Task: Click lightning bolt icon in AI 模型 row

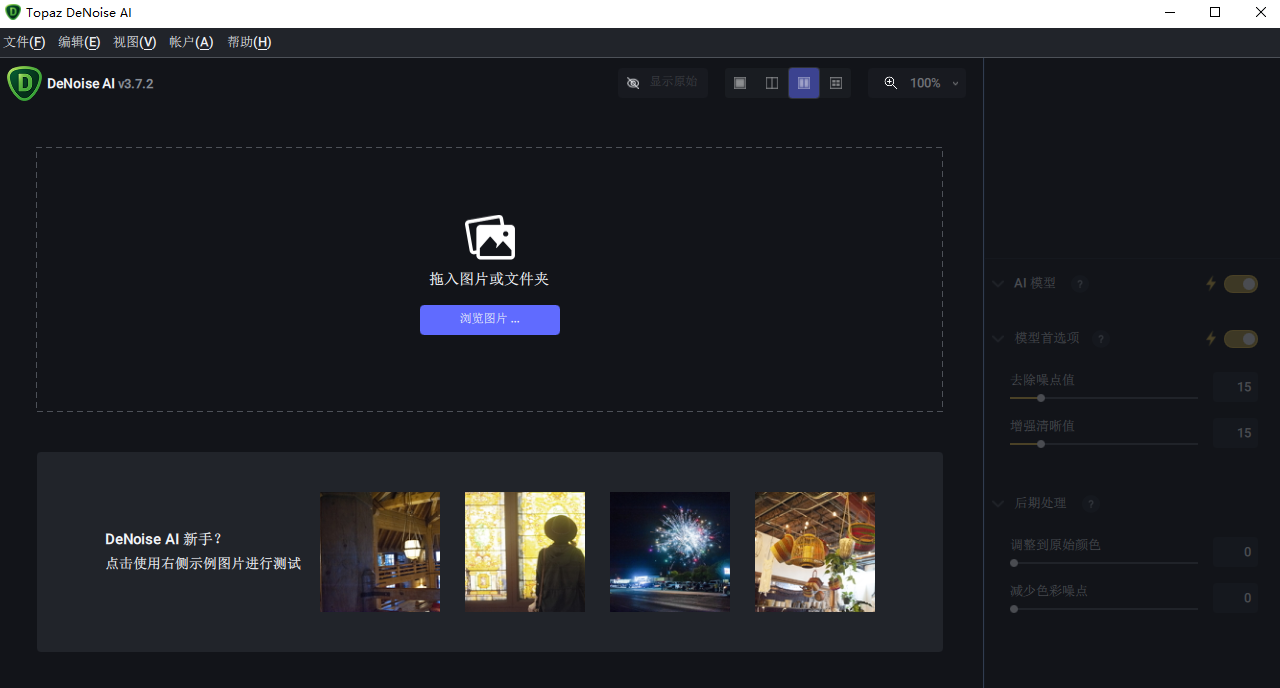Action: click(1211, 284)
